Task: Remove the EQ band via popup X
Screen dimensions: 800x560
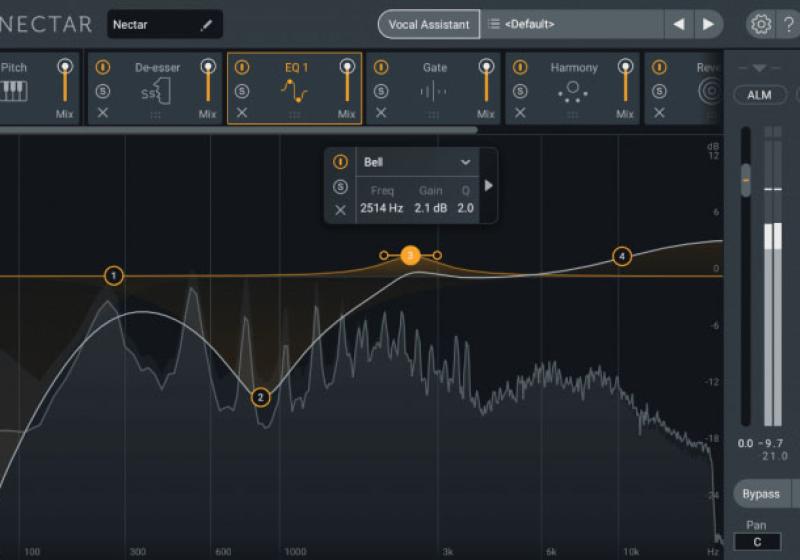Action: 340,210
